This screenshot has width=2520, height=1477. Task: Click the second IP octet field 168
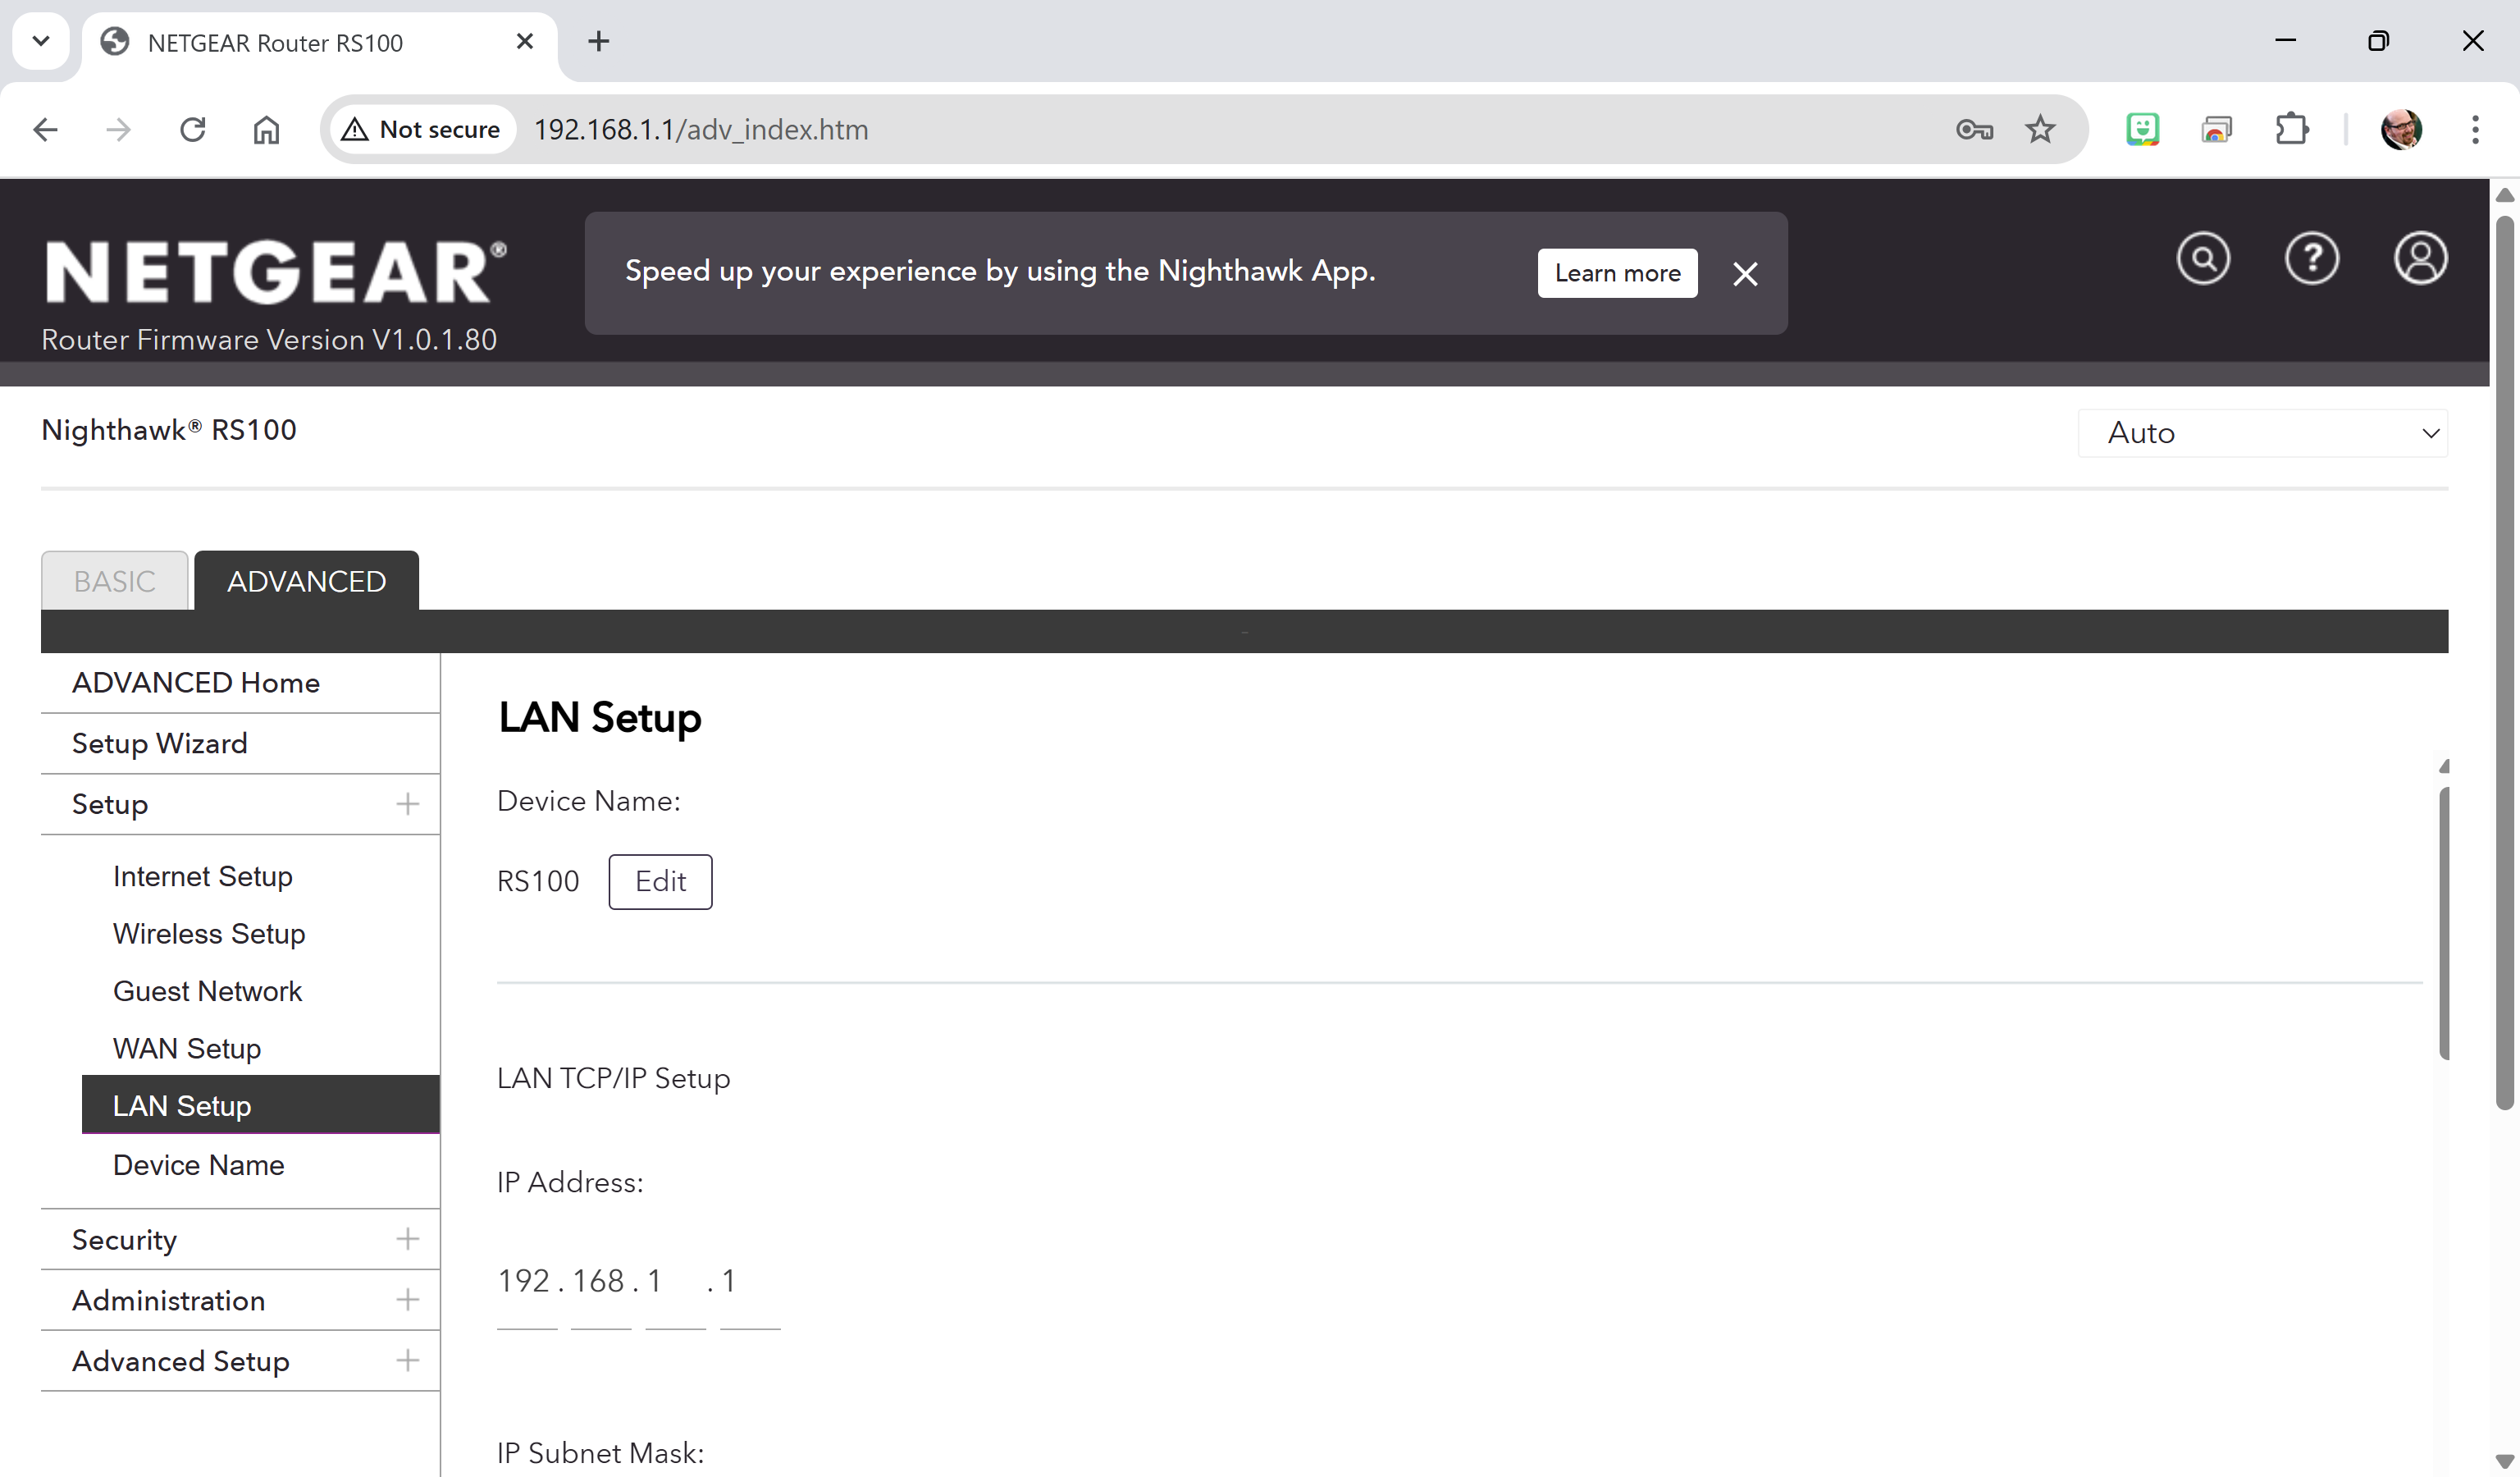tap(600, 1283)
